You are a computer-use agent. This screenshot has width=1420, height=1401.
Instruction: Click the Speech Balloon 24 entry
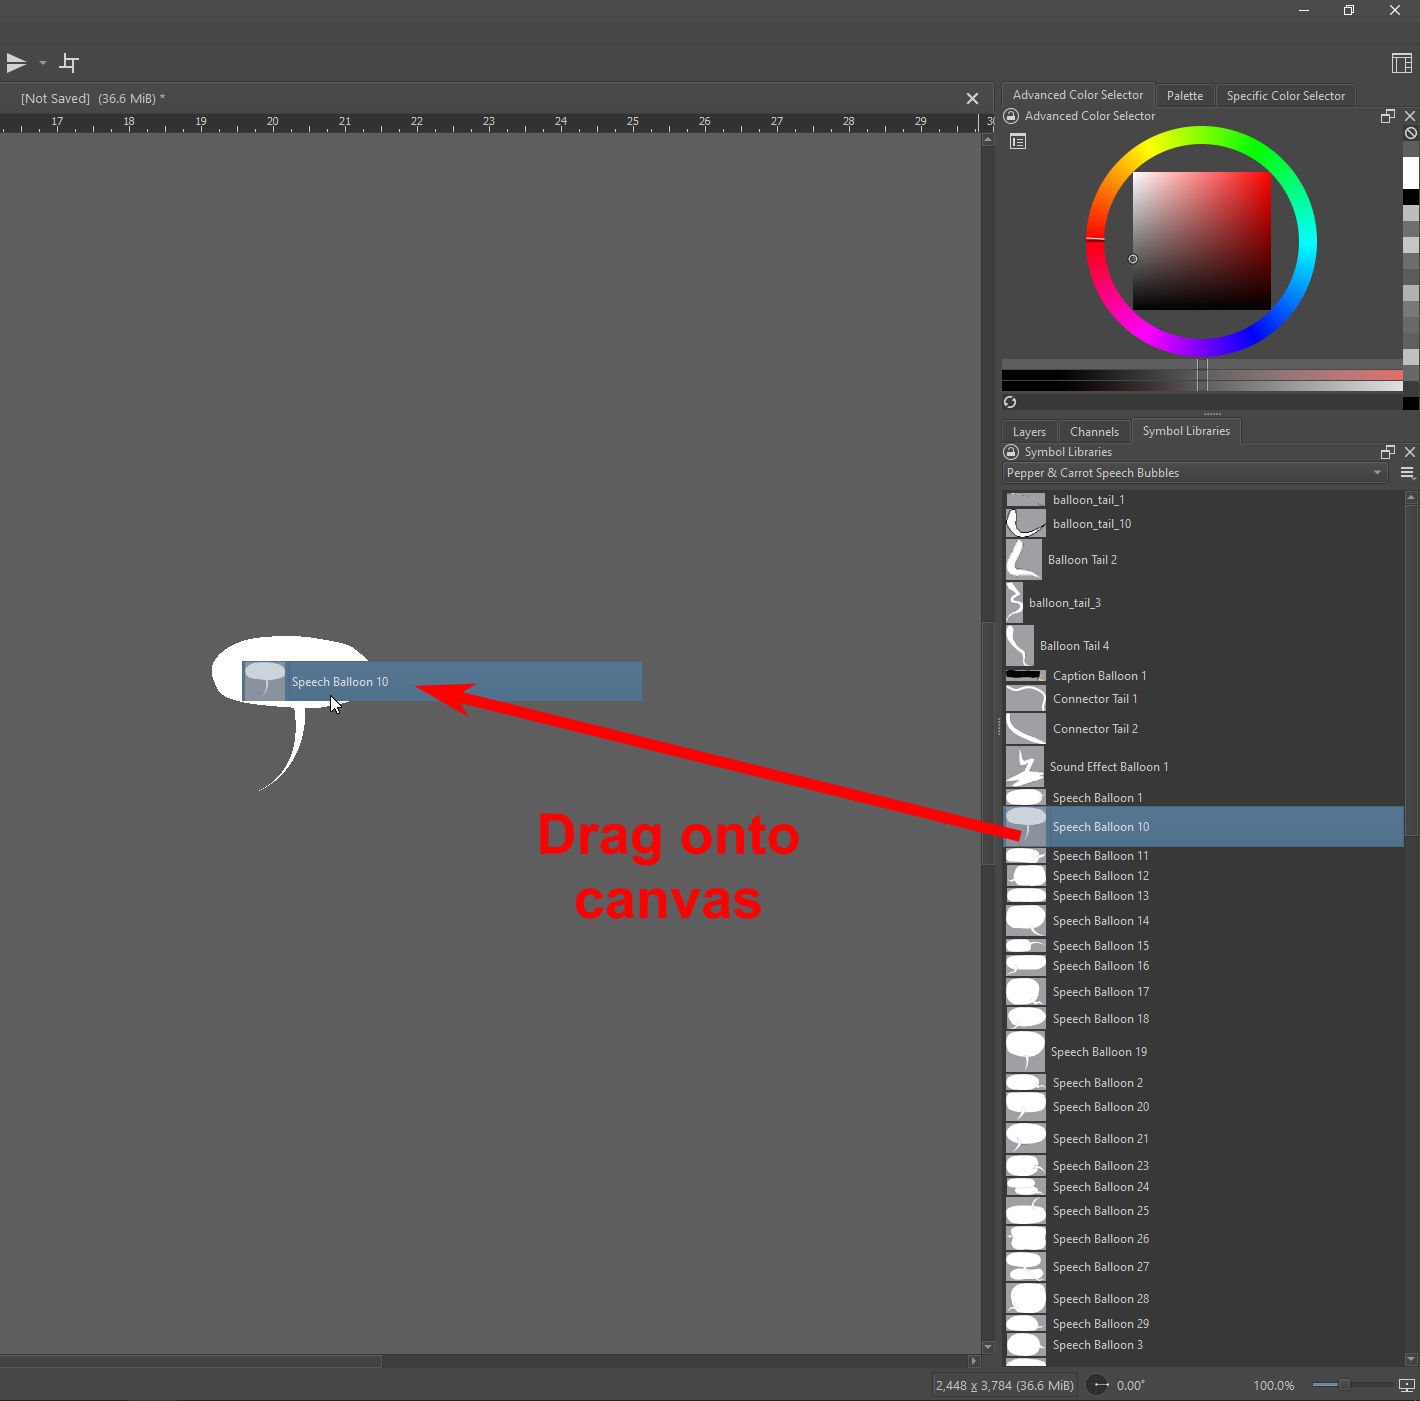tap(1204, 1187)
